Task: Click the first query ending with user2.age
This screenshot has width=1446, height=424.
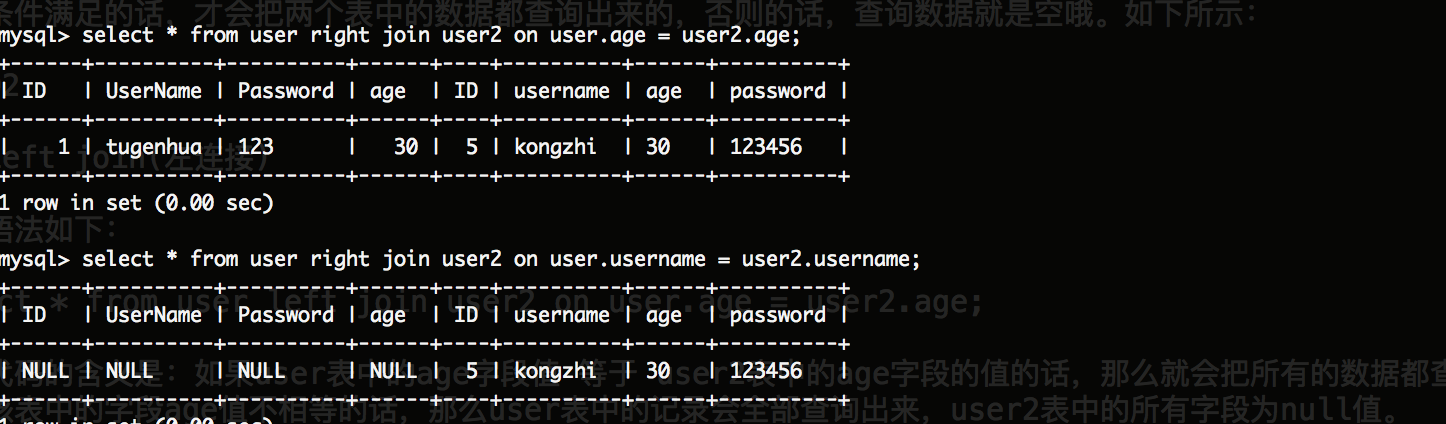Action: point(440,36)
